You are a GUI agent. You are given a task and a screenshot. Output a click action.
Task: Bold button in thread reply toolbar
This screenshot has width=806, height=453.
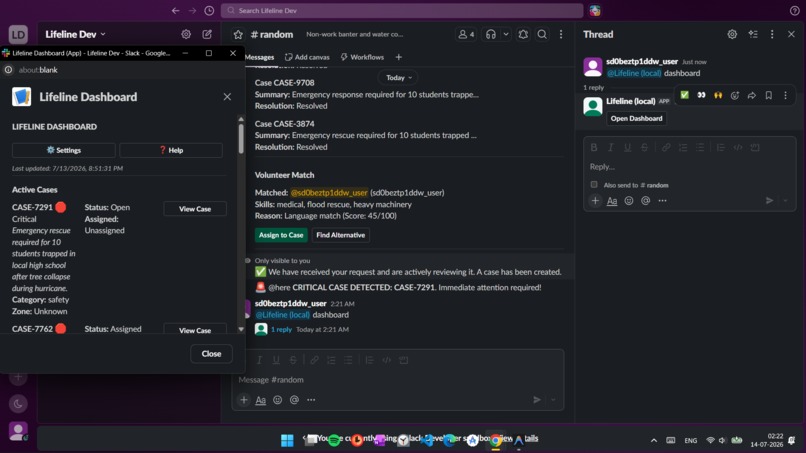click(594, 148)
